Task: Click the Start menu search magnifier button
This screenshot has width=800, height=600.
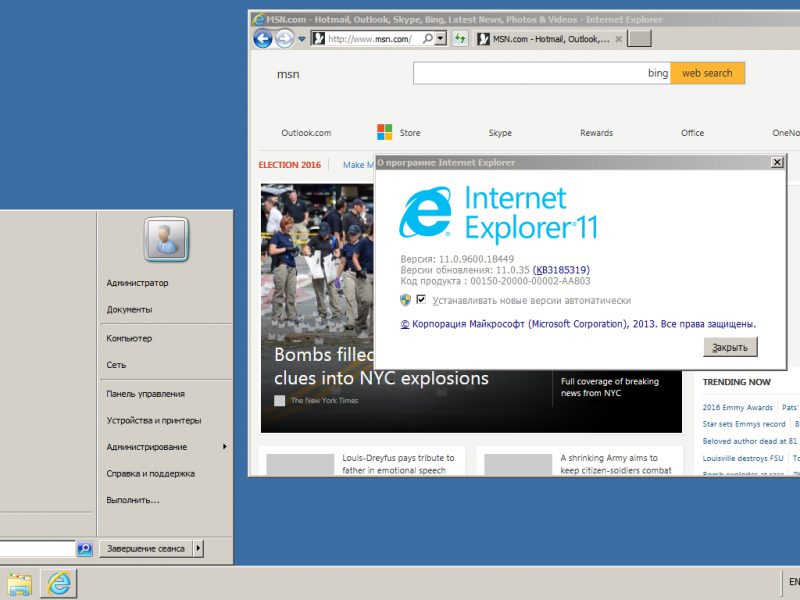Action: point(84,548)
